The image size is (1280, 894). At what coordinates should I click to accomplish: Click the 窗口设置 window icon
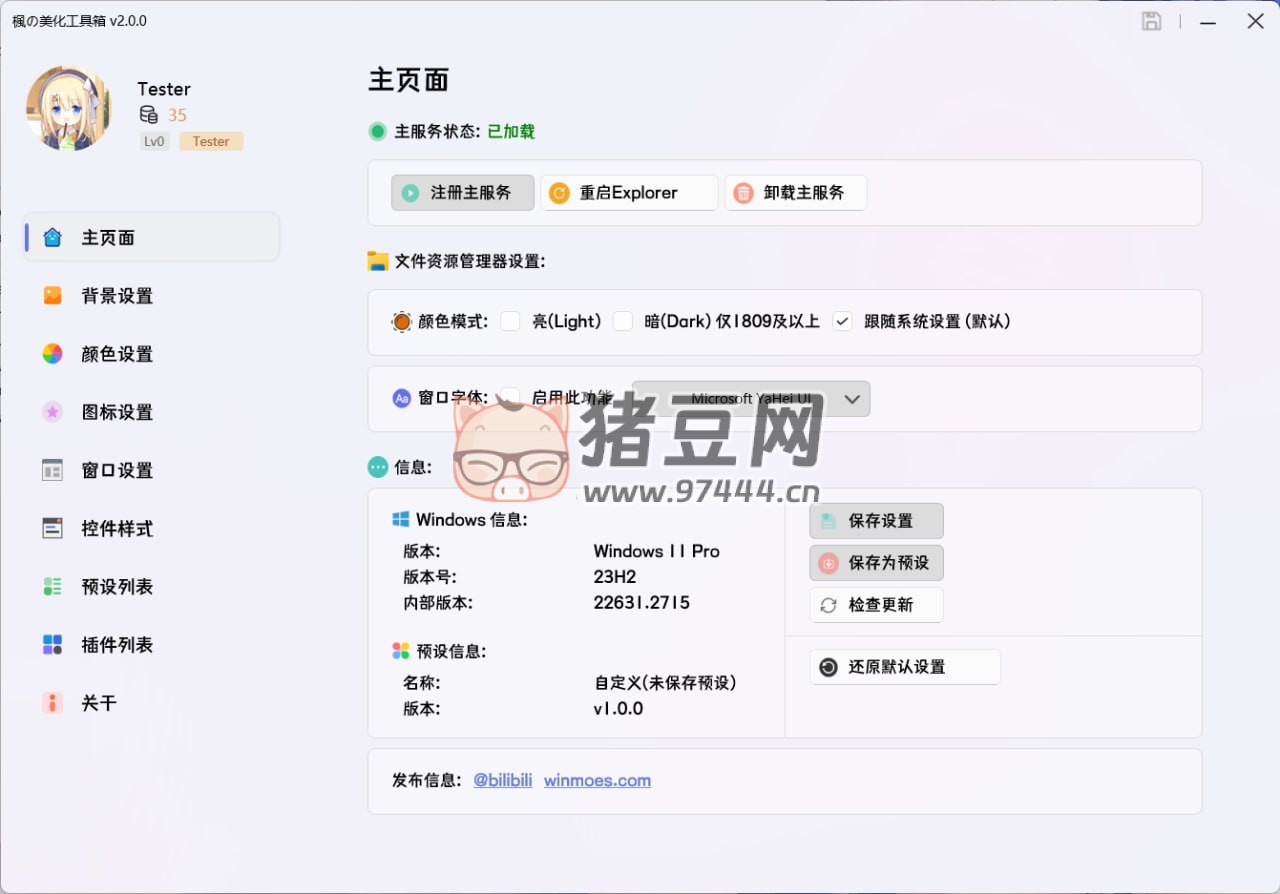pyautogui.click(x=52, y=470)
